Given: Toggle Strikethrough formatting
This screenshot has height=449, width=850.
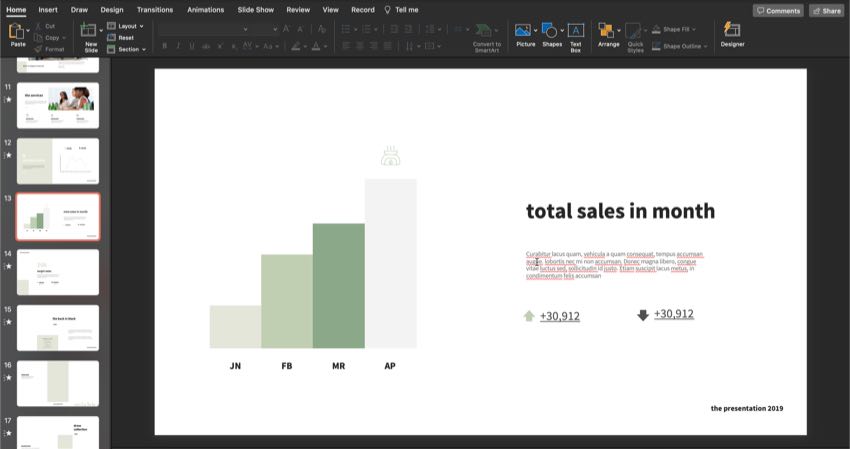Looking at the screenshot, I should [205, 47].
